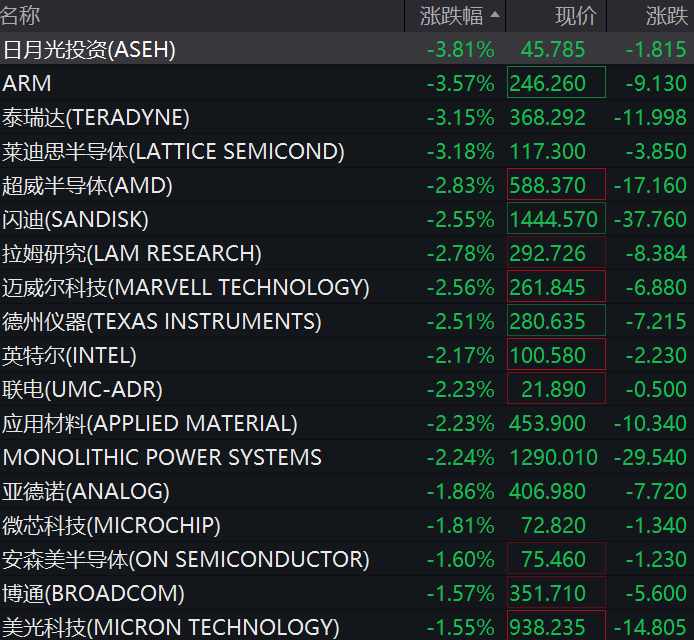Select MONOLITHIC POWER SYSTEMS row
The width and height of the screenshot is (694, 640).
(347, 457)
